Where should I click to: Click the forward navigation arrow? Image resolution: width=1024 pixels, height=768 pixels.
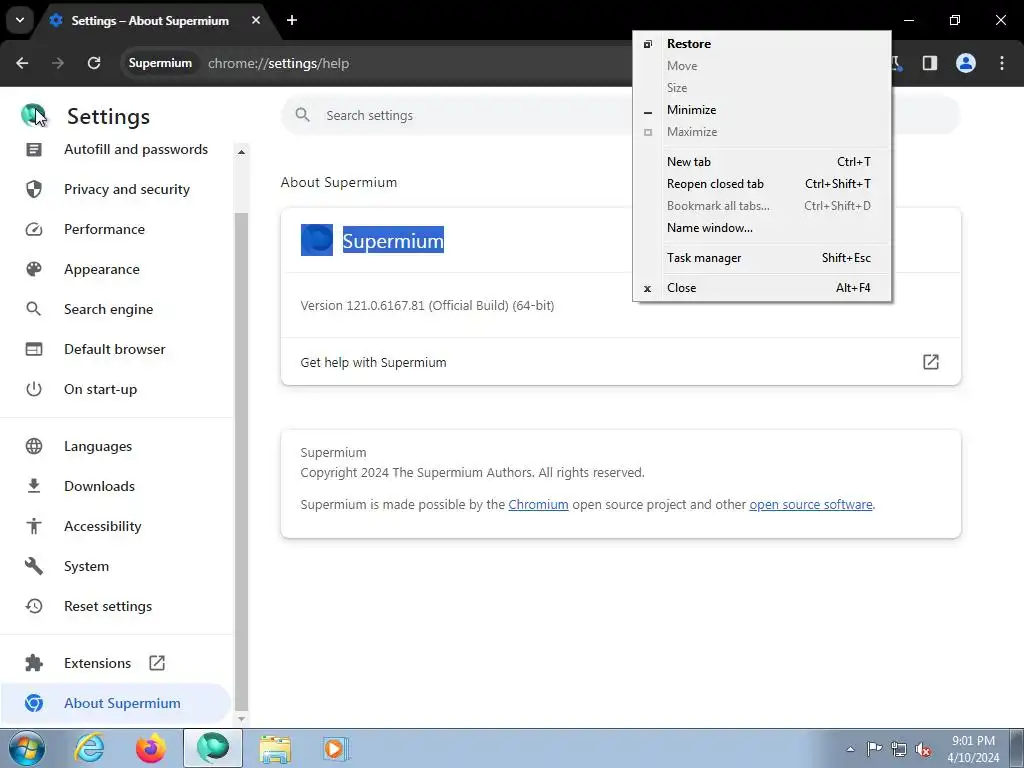pyautogui.click(x=58, y=63)
